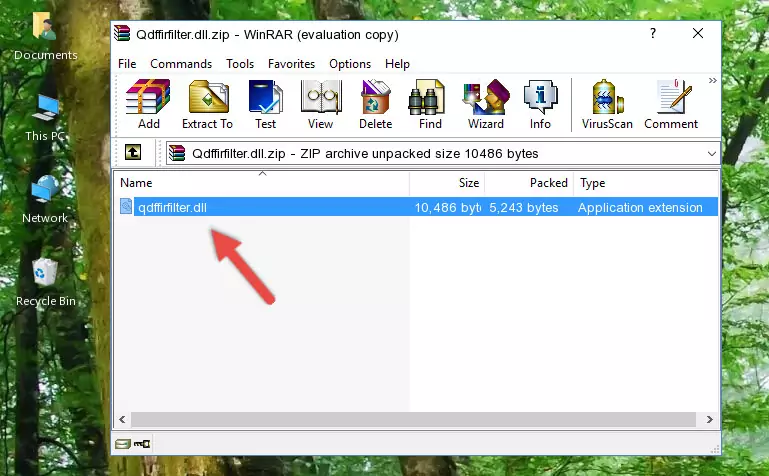769x476 pixels.
Task: Select the This PC desktop icon
Action: pos(45,118)
